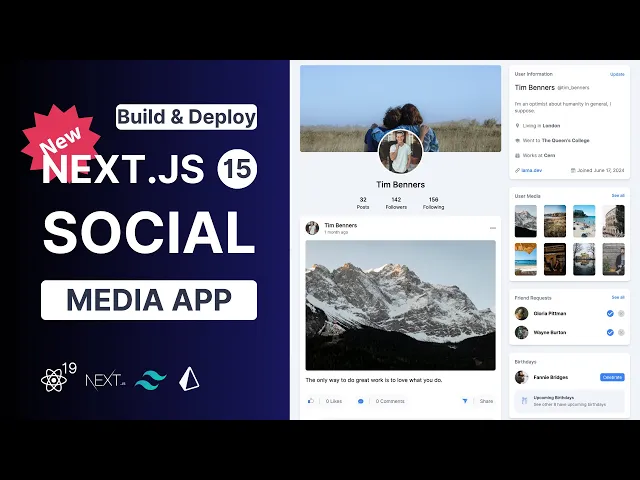Click the React 19 logo
Viewport: 640px width, 480px height.
tap(59, 377)
